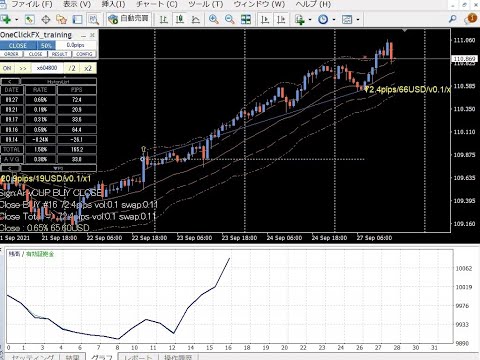
Task: Tile windows with the grid icon
Action: pyautogui.click(x=246, y=19)
